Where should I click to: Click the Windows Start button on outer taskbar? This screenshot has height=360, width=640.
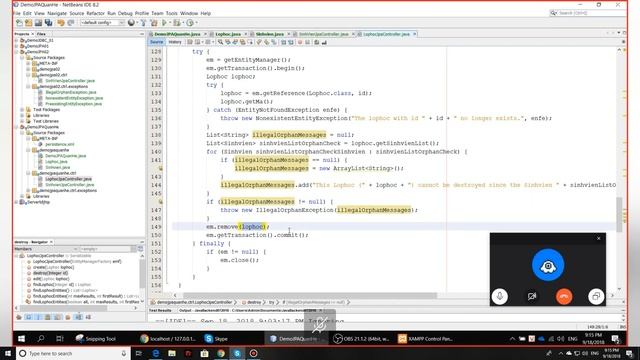click(x=8, y=353)
